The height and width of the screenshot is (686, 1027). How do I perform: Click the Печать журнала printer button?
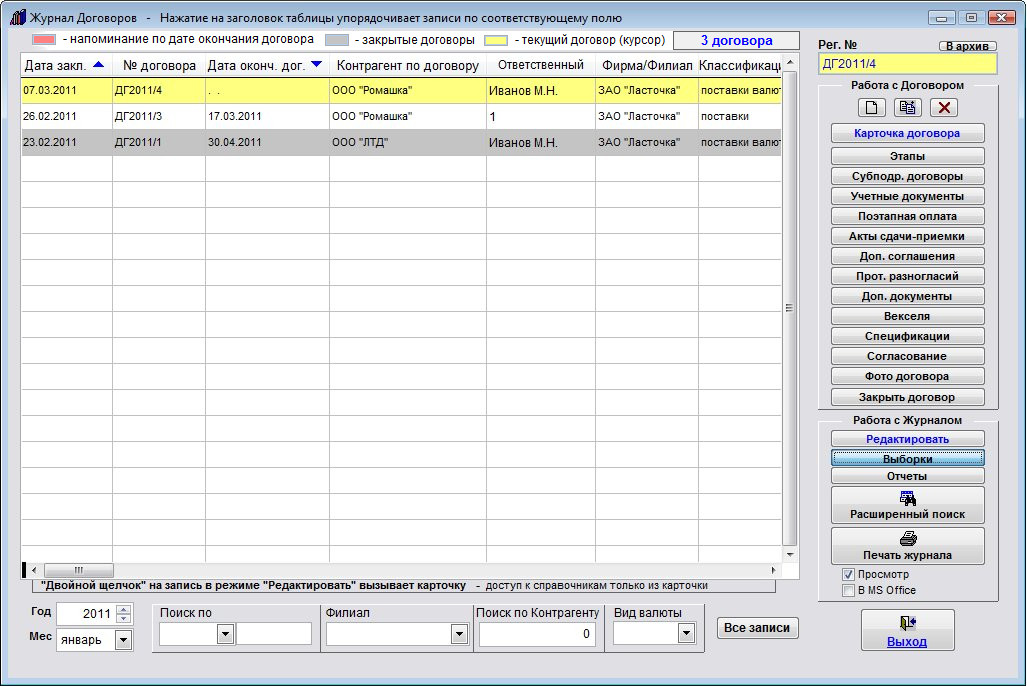[907, 546]
